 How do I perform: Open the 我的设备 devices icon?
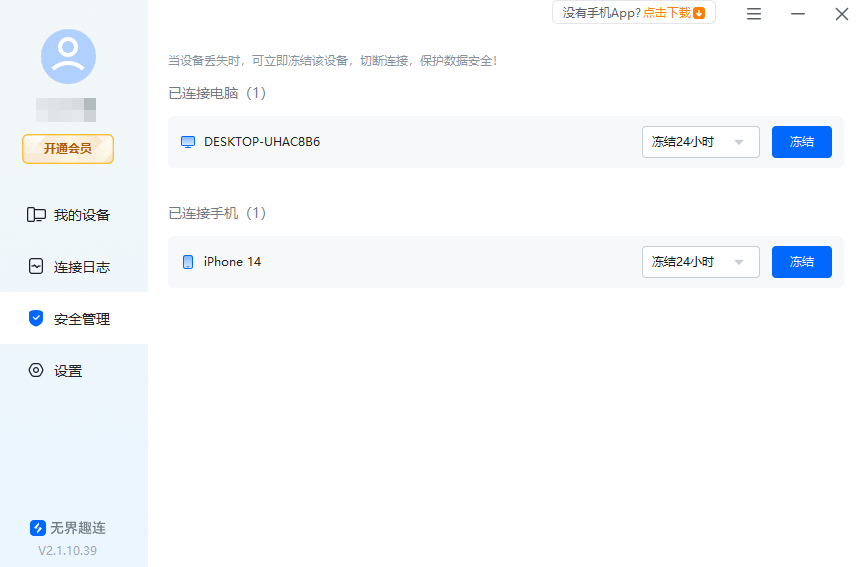click(x=37, y=215)
